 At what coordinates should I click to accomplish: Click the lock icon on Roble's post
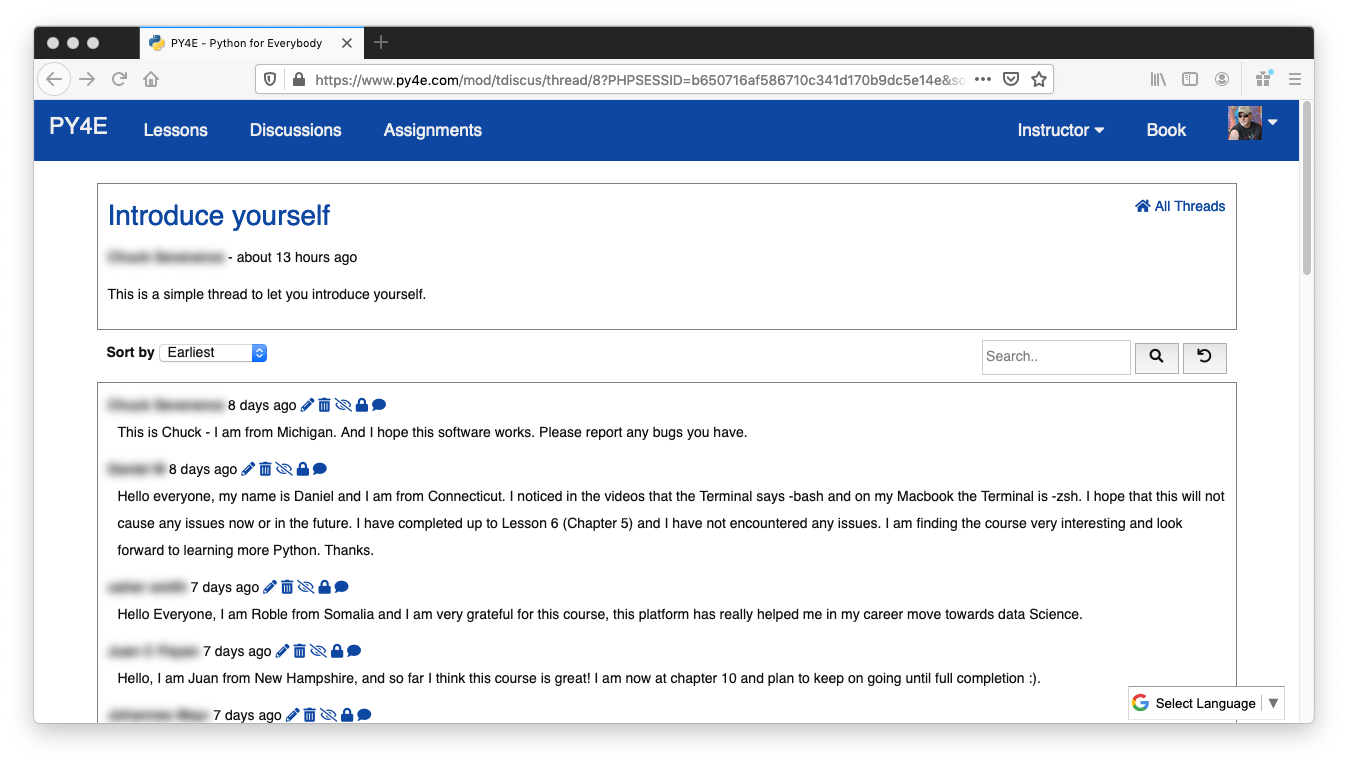[325, 587]
